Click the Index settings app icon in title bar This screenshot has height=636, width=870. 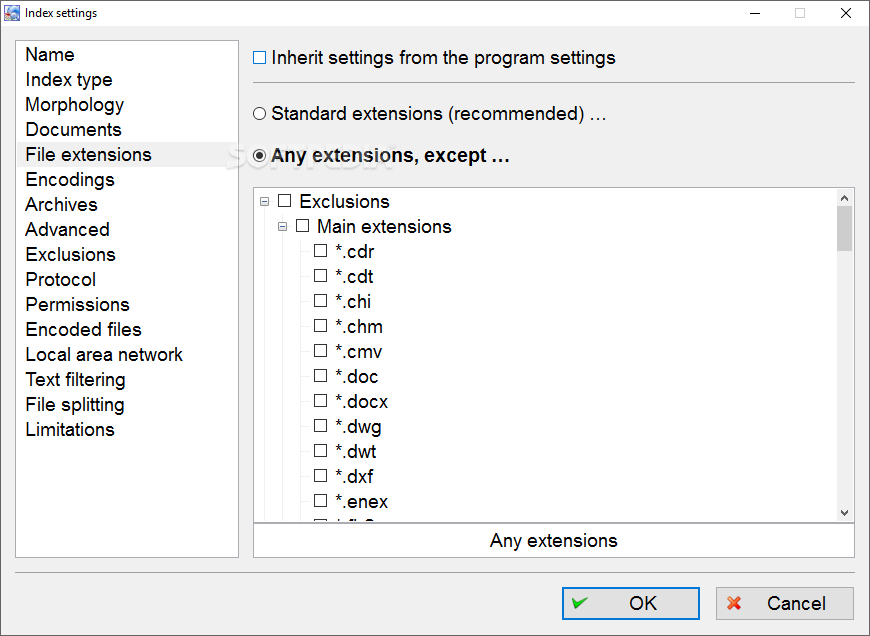(12, 13)
